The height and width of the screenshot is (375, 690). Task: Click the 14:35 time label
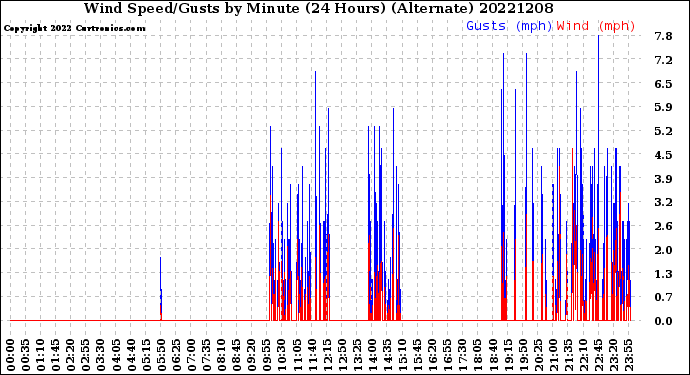coord(387,355)
